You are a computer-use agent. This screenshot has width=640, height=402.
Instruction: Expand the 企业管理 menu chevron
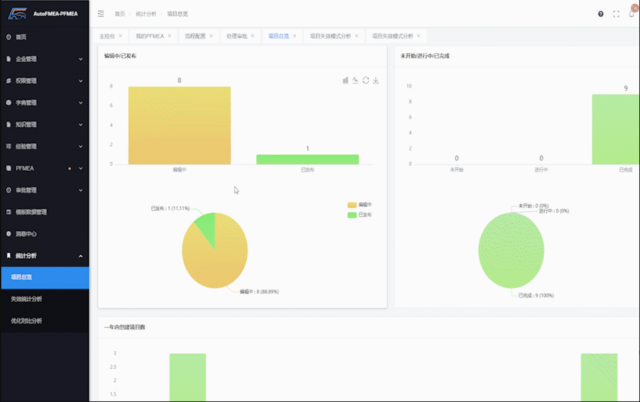[80, 59]
